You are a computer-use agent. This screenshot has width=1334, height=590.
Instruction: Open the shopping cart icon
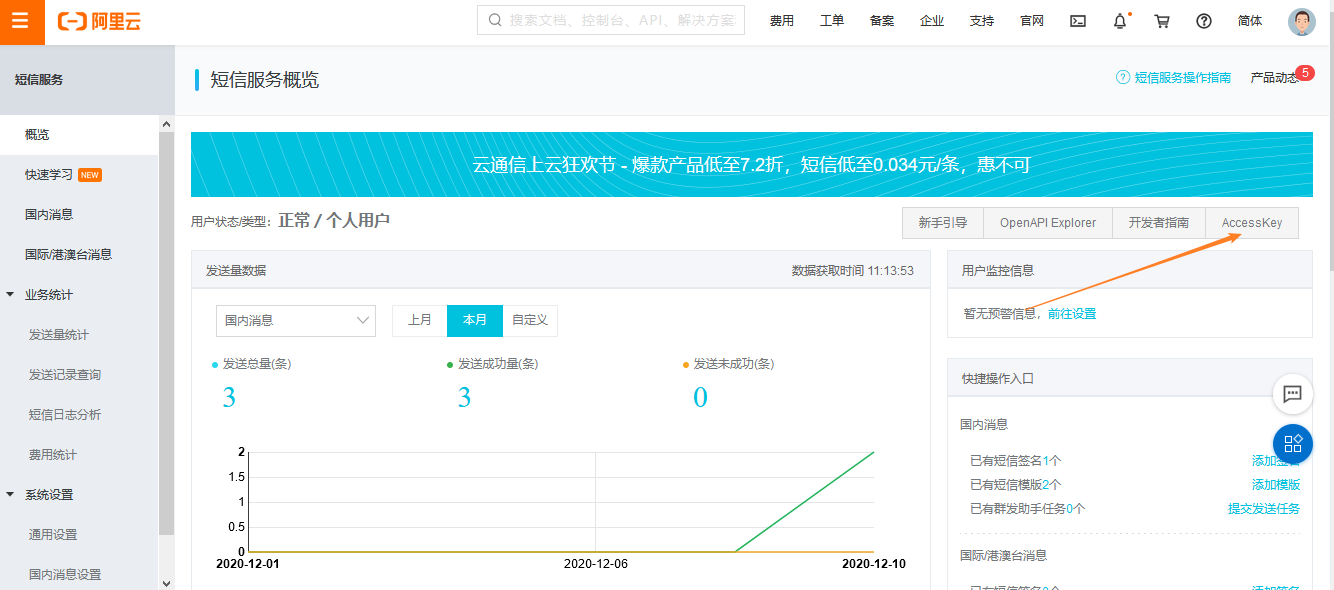pos(1162,21)
